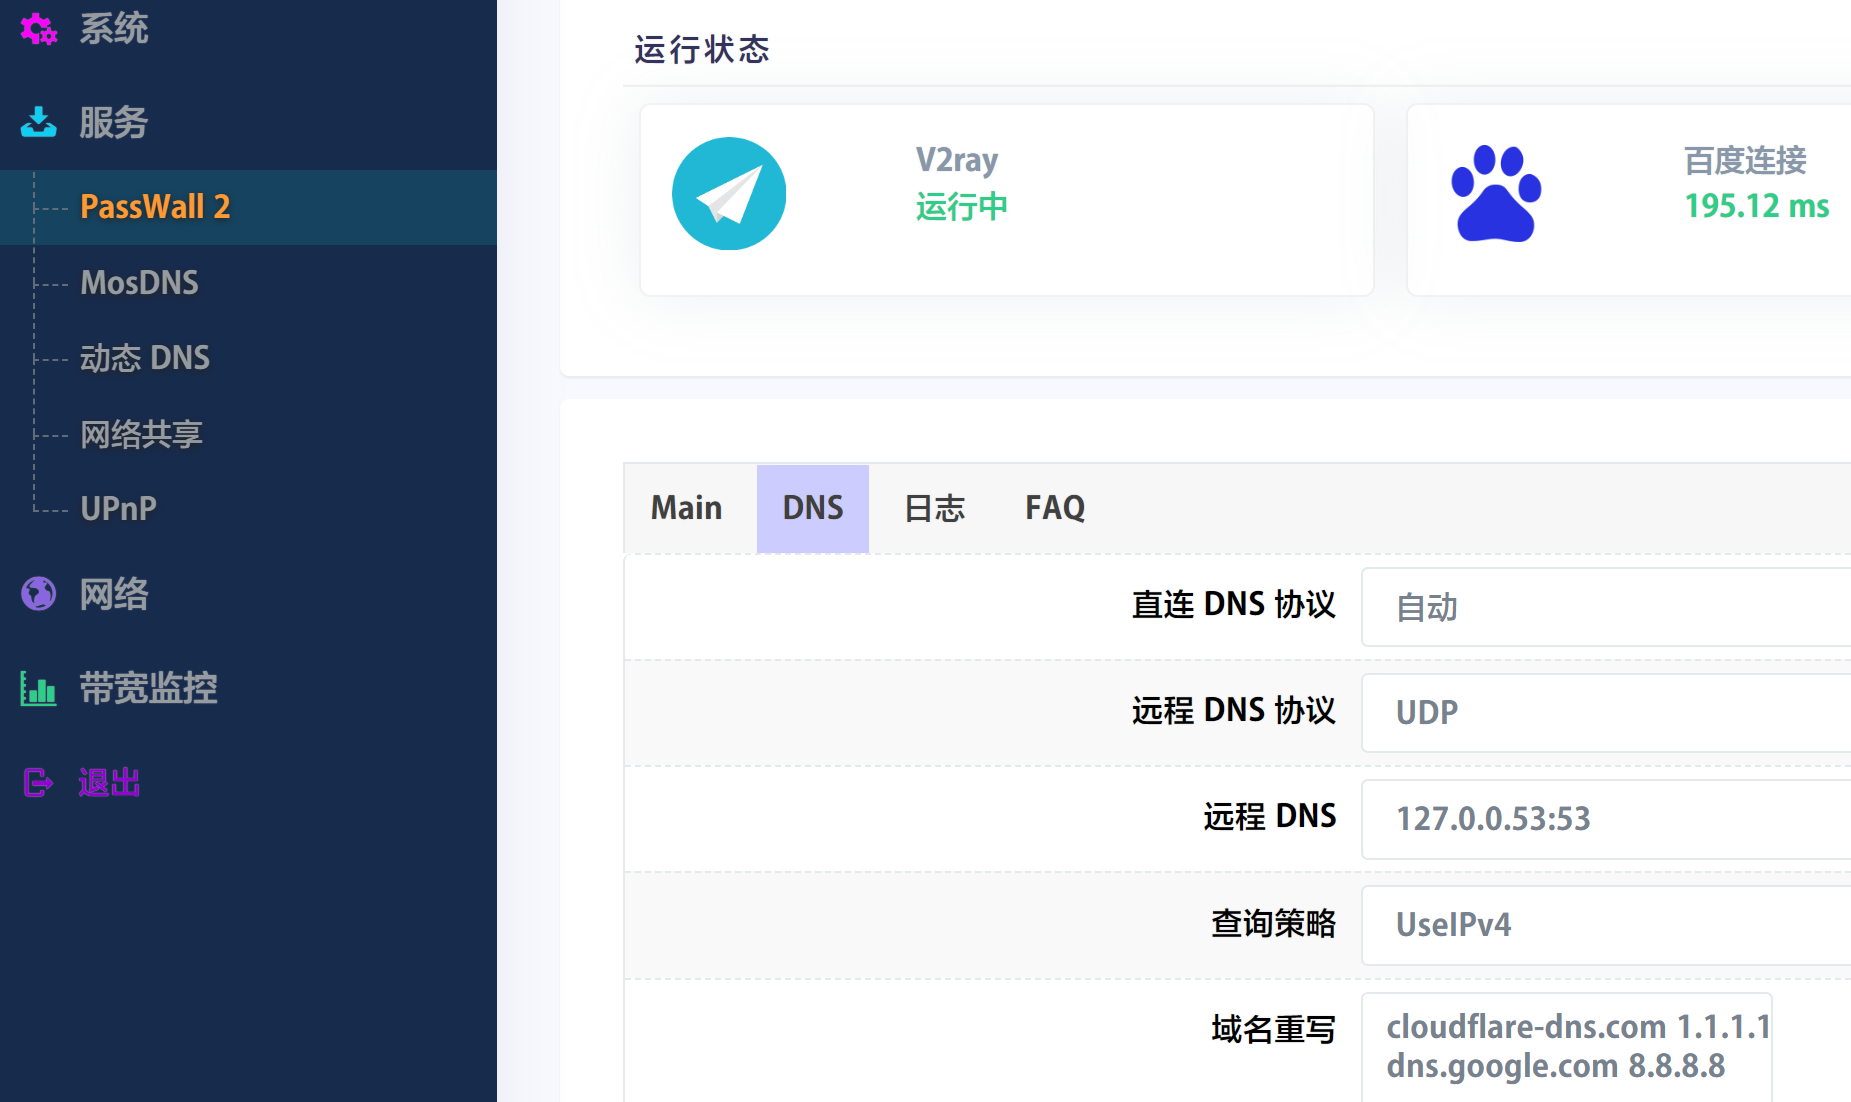Click the 域名重写 text area
Image resolution: width=1851 pixels, height=1102 pixels.
click(x=1567, y=1047)
